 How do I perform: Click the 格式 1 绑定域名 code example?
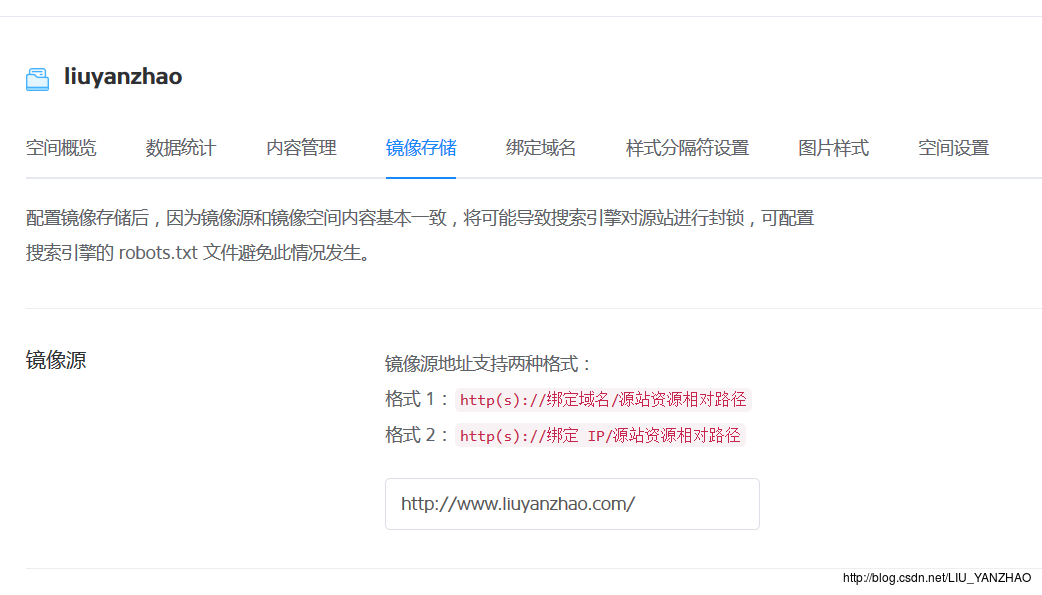(x=603, y=400)
